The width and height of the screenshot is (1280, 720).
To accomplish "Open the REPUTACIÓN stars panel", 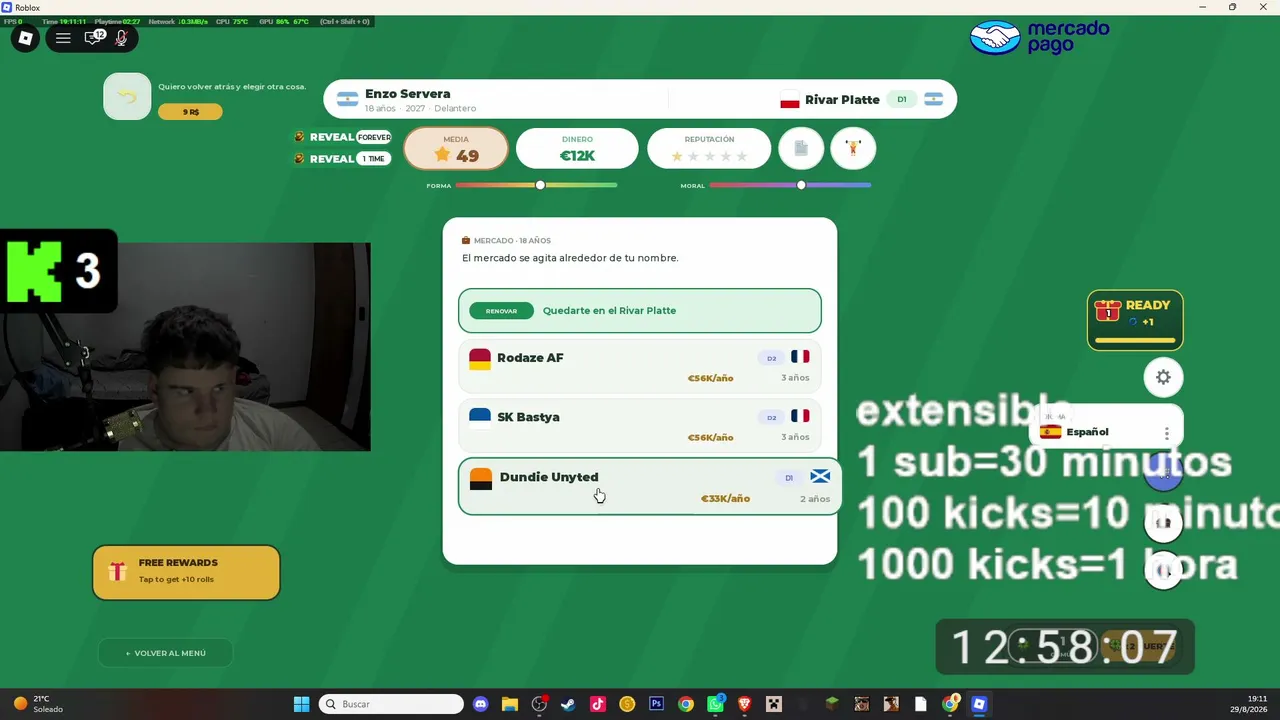I will 709,149.
